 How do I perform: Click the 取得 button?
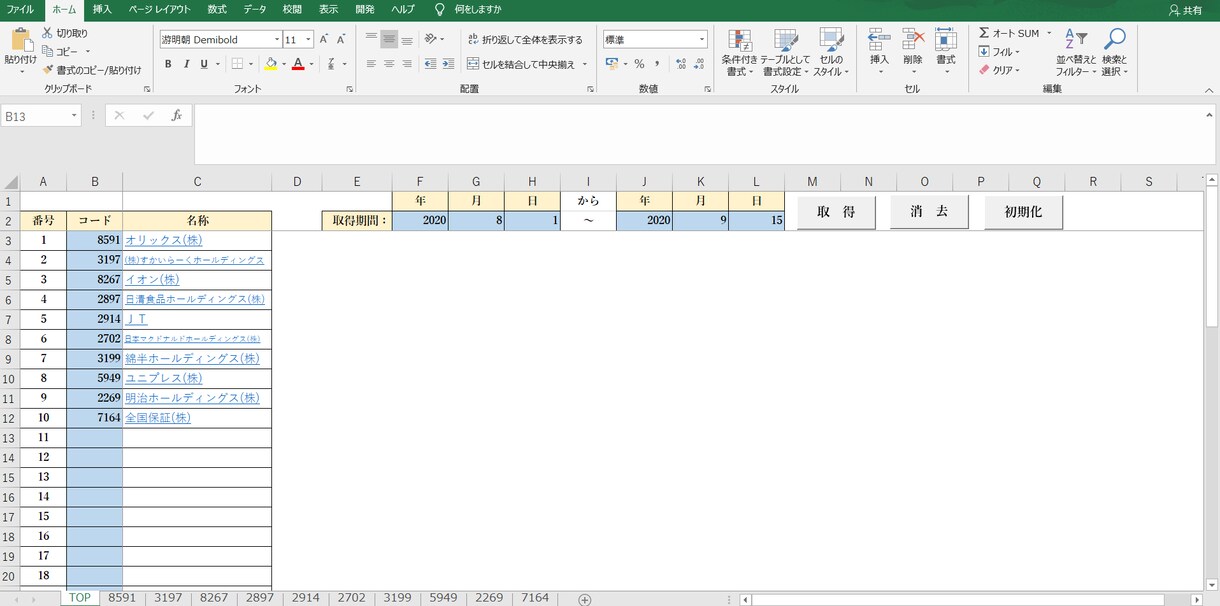point(836,212)
